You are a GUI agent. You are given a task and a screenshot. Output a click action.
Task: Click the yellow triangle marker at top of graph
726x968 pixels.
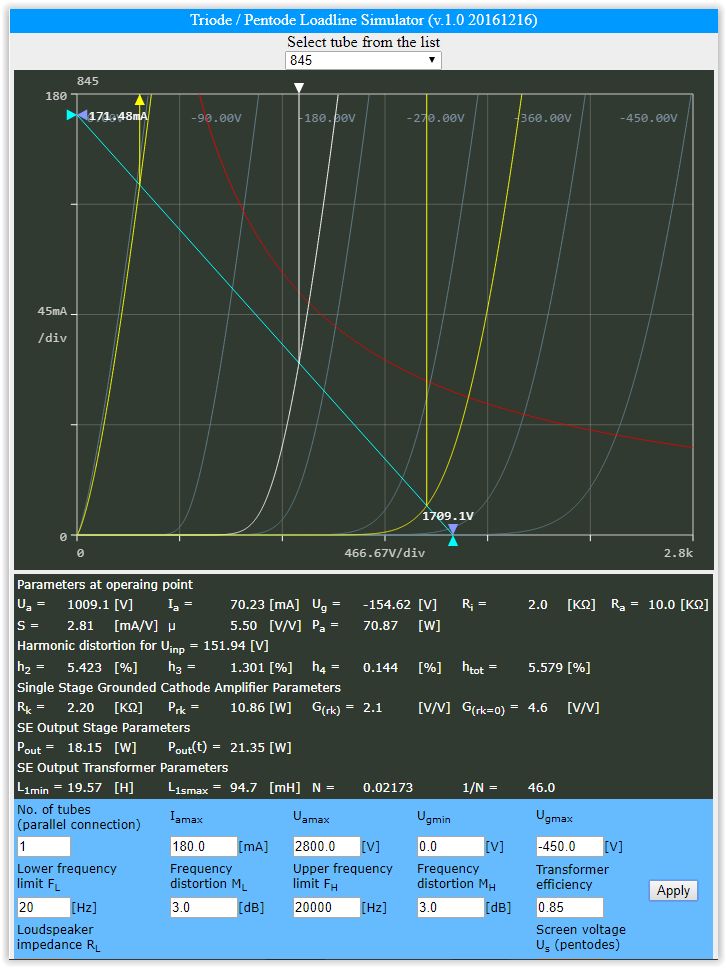tap(140, 100)
